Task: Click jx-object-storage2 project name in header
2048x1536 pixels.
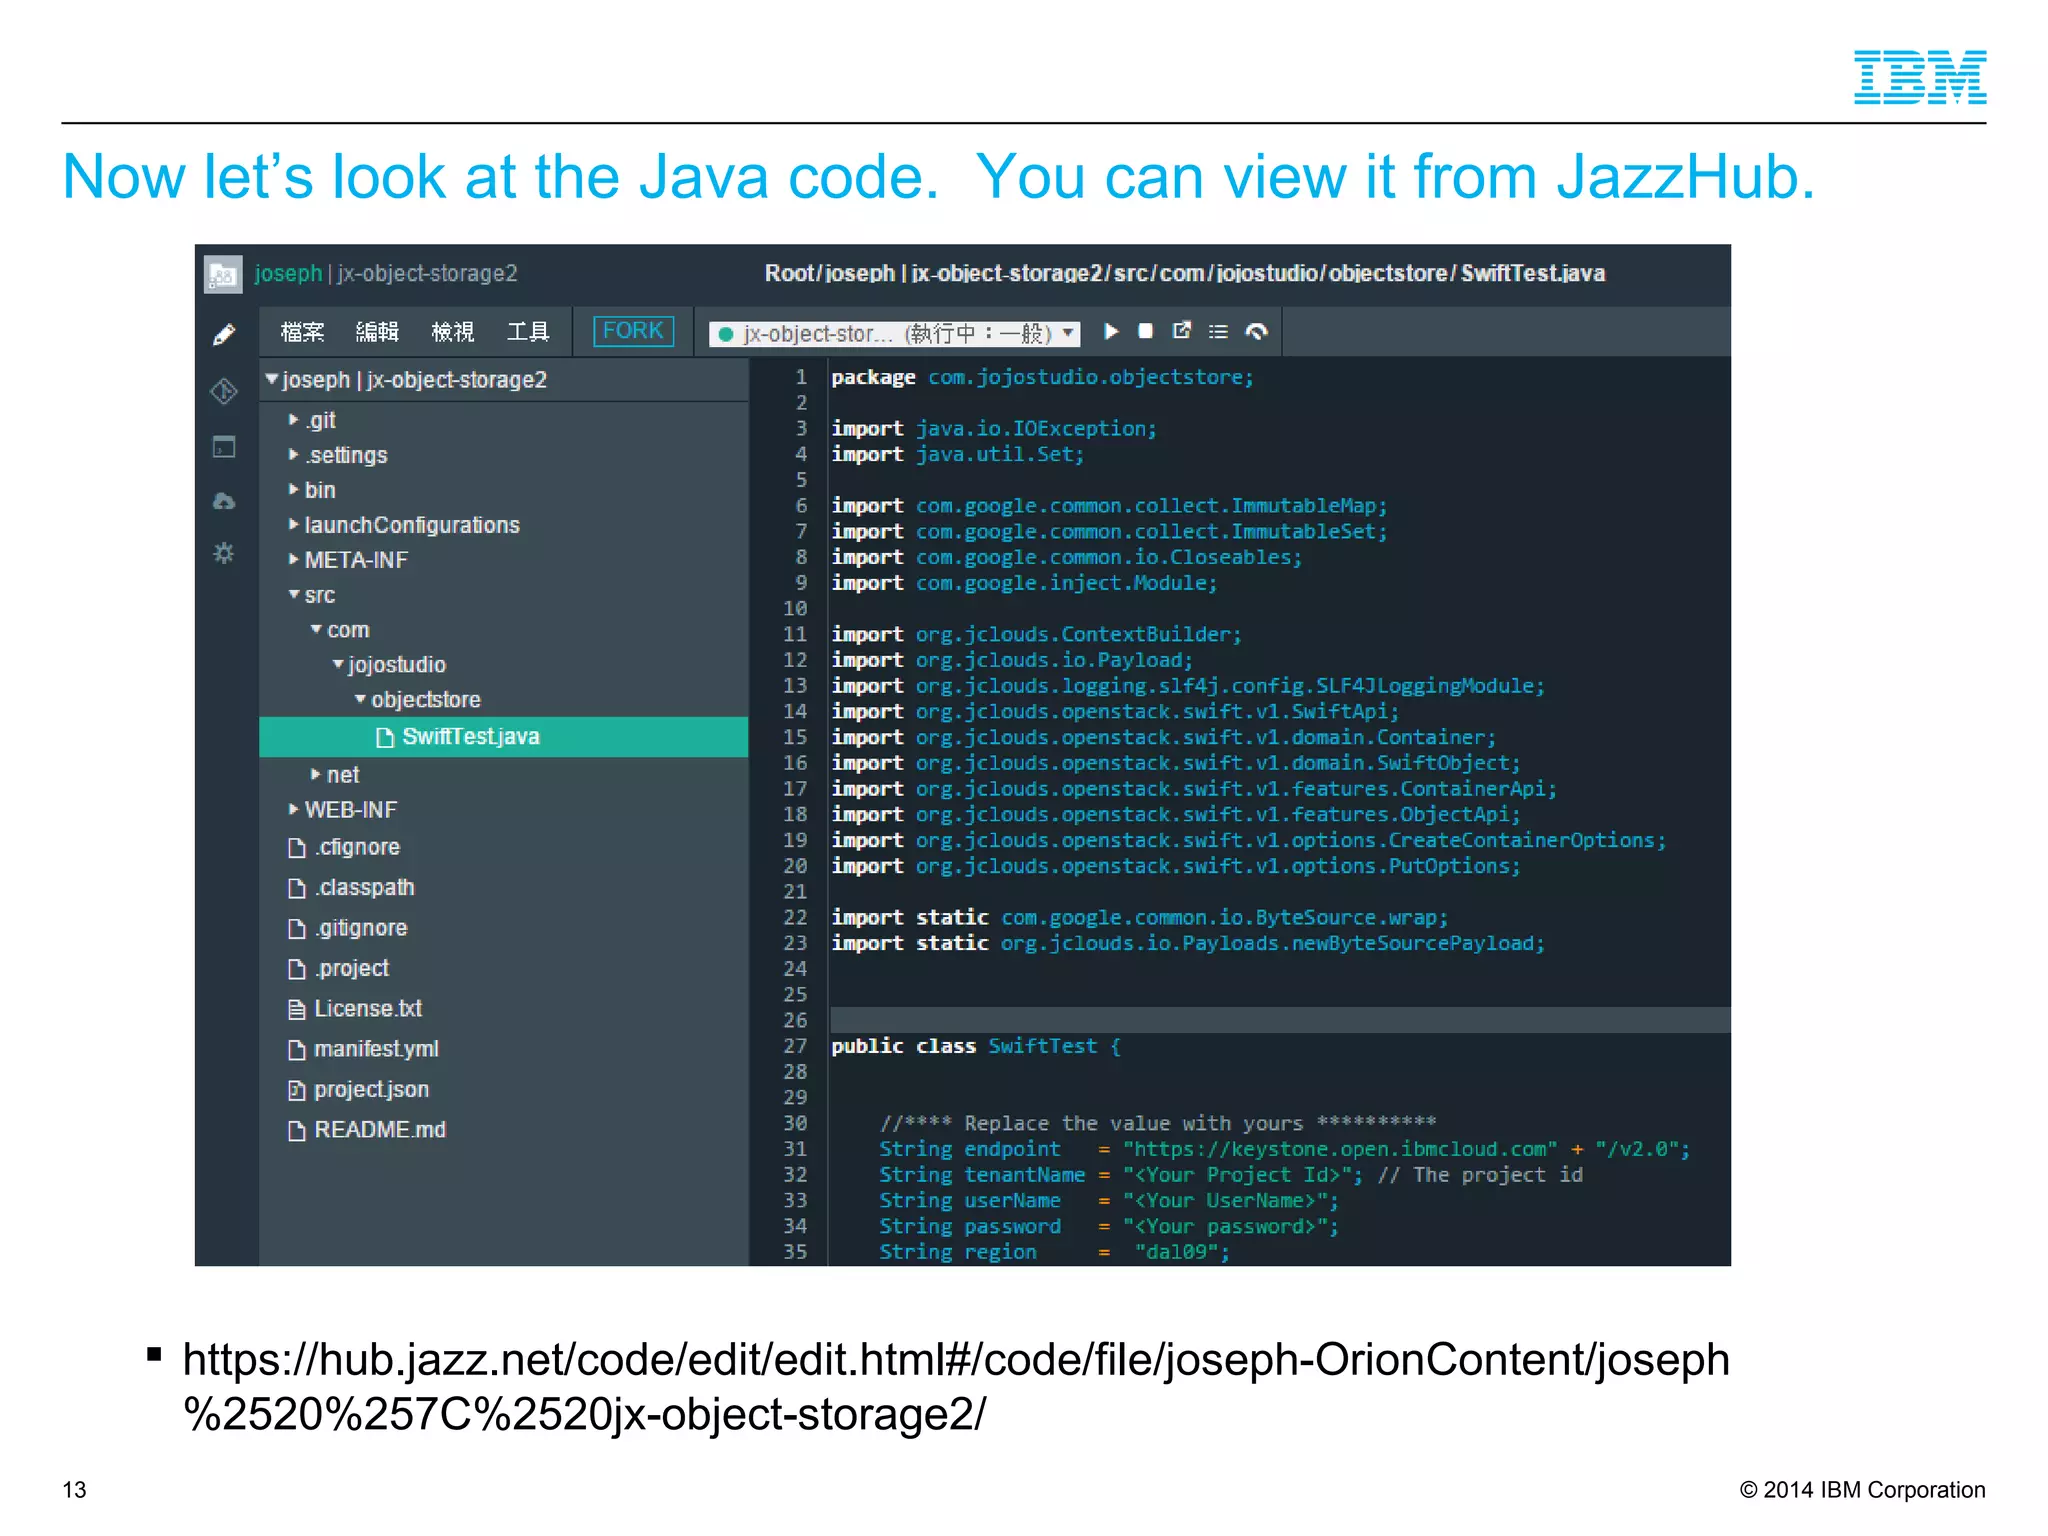Action: tap(427, 273)
